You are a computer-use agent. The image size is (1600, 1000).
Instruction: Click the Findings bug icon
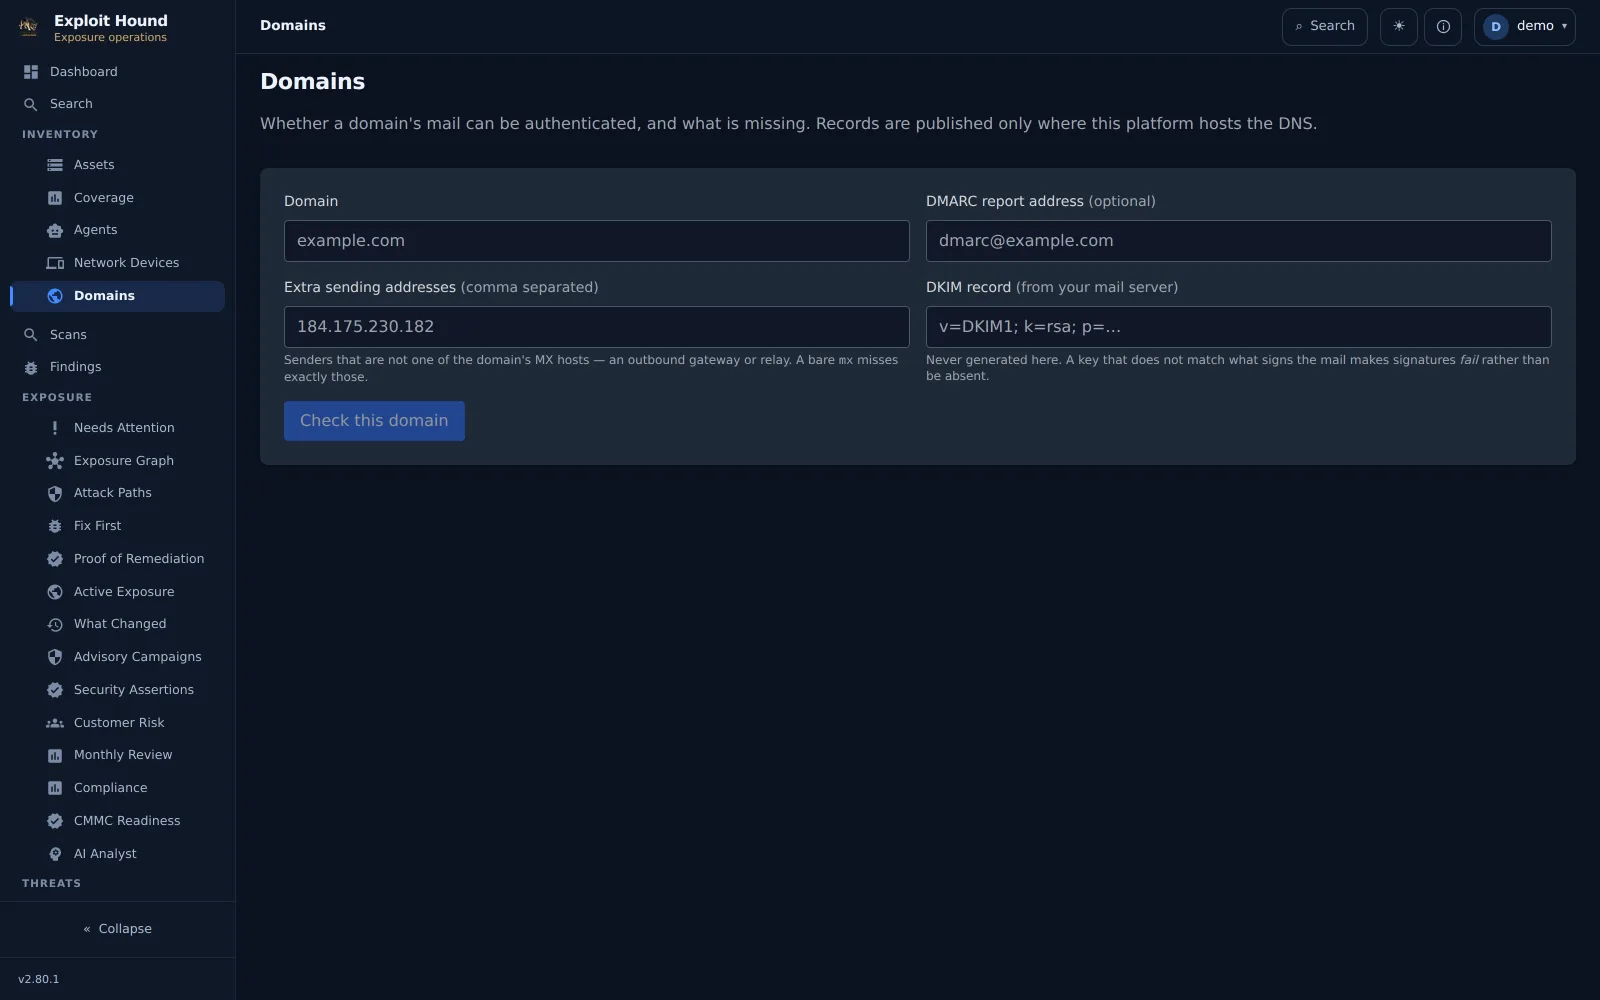coord(31,367)
